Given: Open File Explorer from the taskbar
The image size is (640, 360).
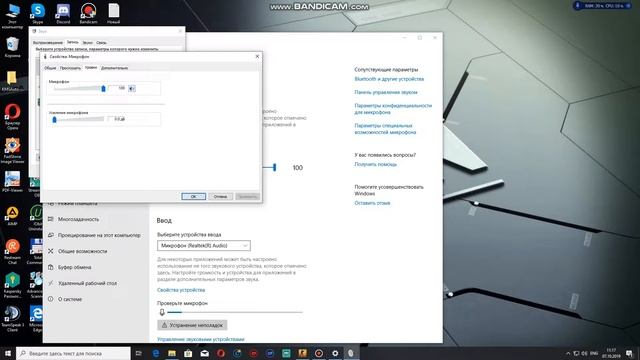Looking at the screenshot, I should pyautogui.click(x=172, y=353).
